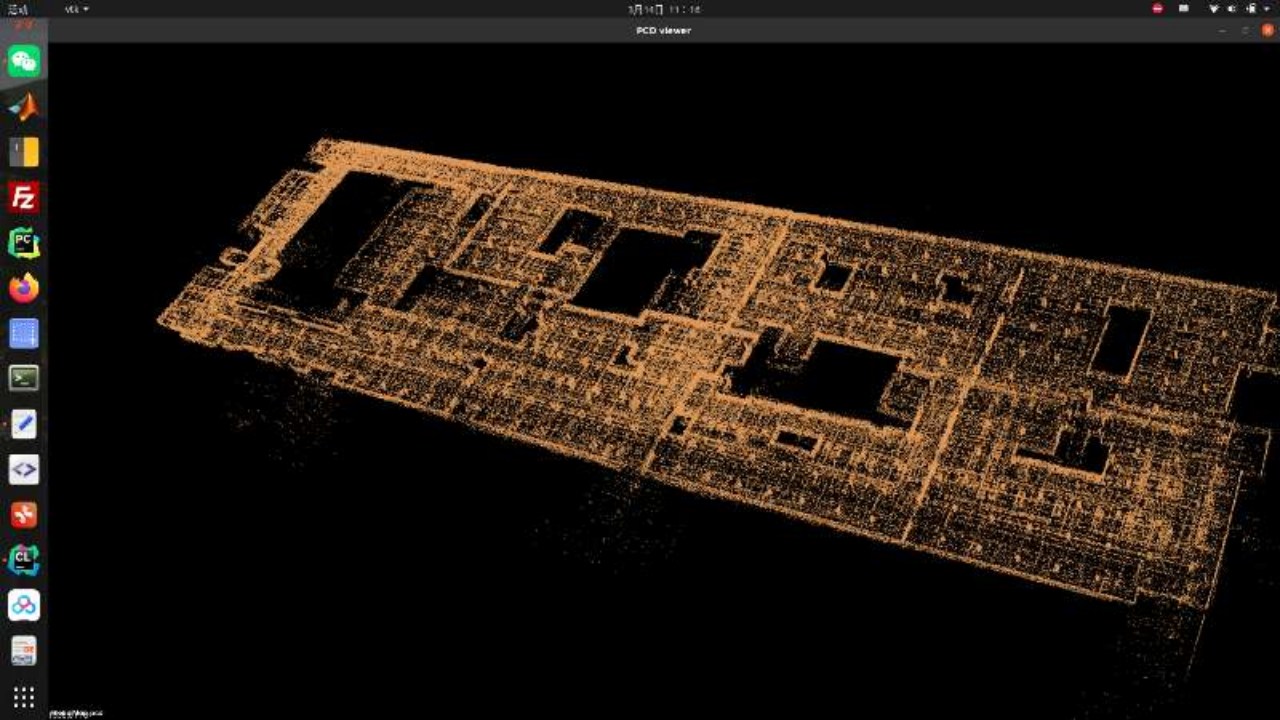Open the network status indicator
Screen dimensions: 1280x720
[1214, 9]
